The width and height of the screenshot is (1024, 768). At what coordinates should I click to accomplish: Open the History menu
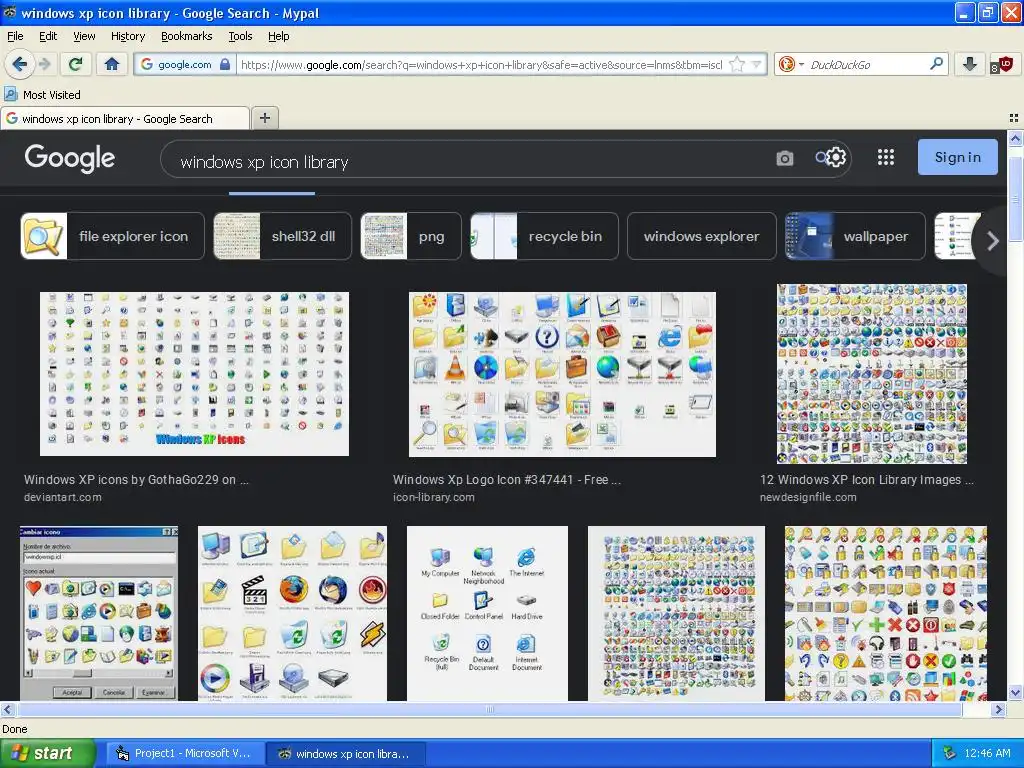click(x=128, y=36)
